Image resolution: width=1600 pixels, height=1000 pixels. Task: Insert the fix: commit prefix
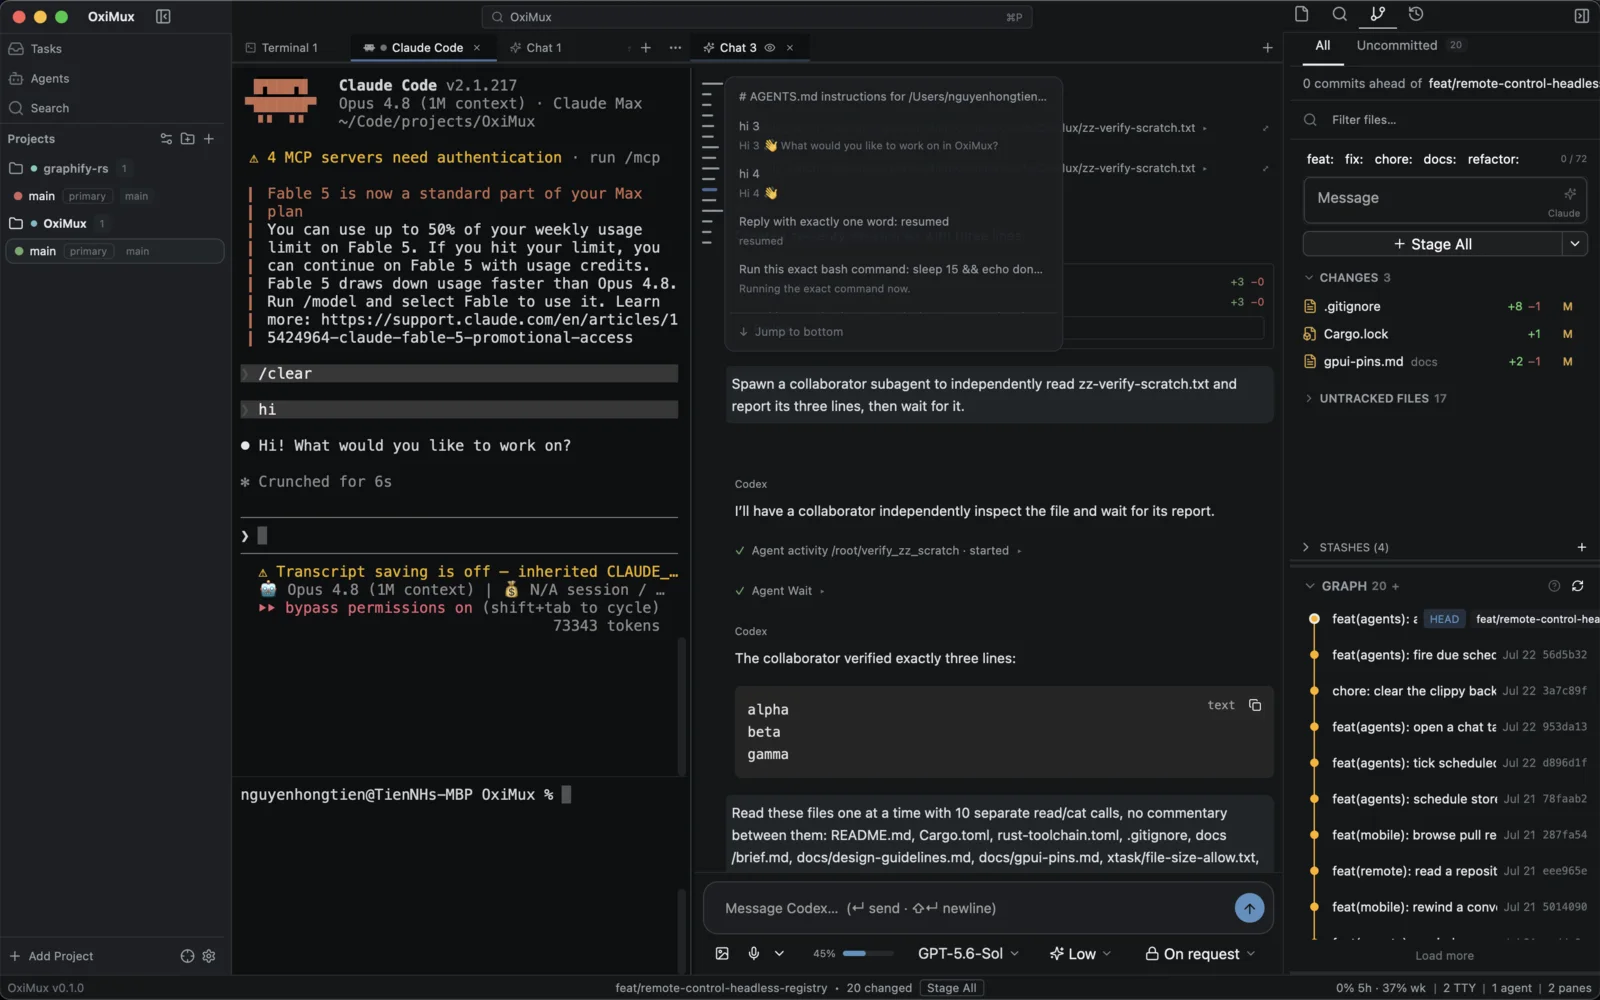tap(1354, 159)
